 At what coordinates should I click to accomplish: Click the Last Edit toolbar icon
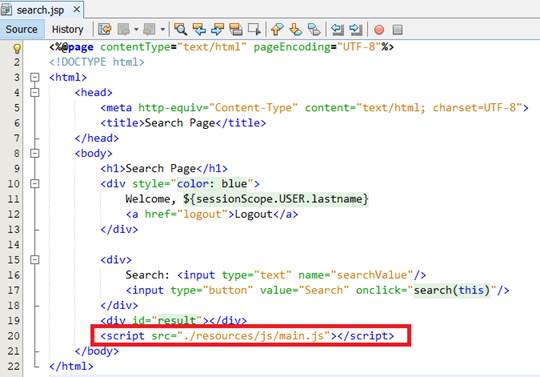coord(105,29)
